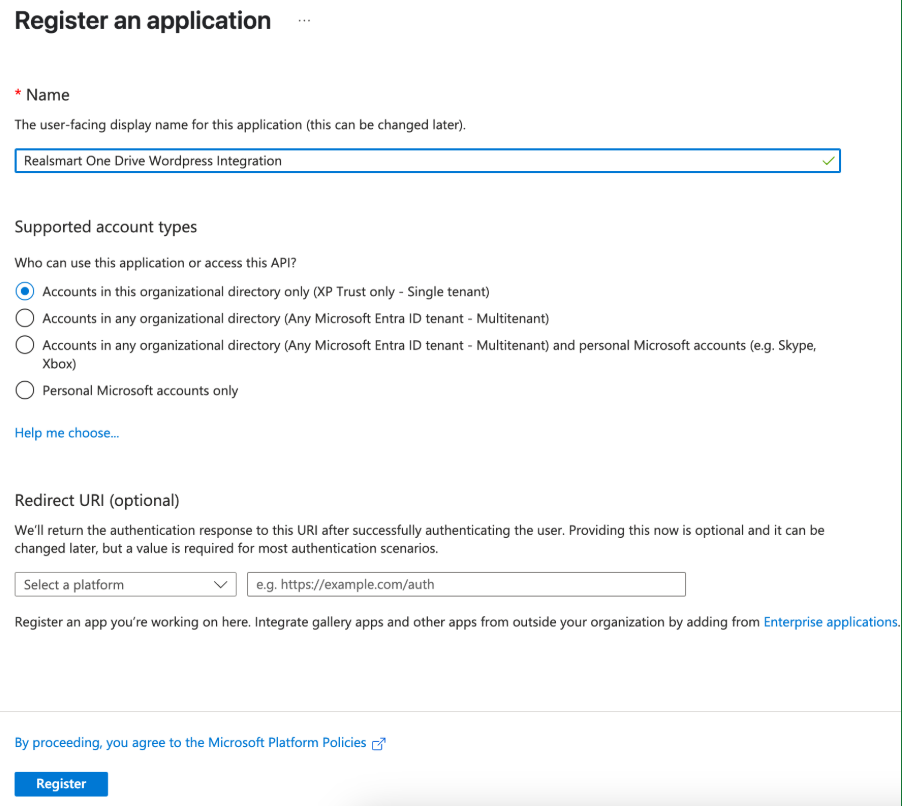Click the external link icon after Platform Policies

tap(378, 744)
